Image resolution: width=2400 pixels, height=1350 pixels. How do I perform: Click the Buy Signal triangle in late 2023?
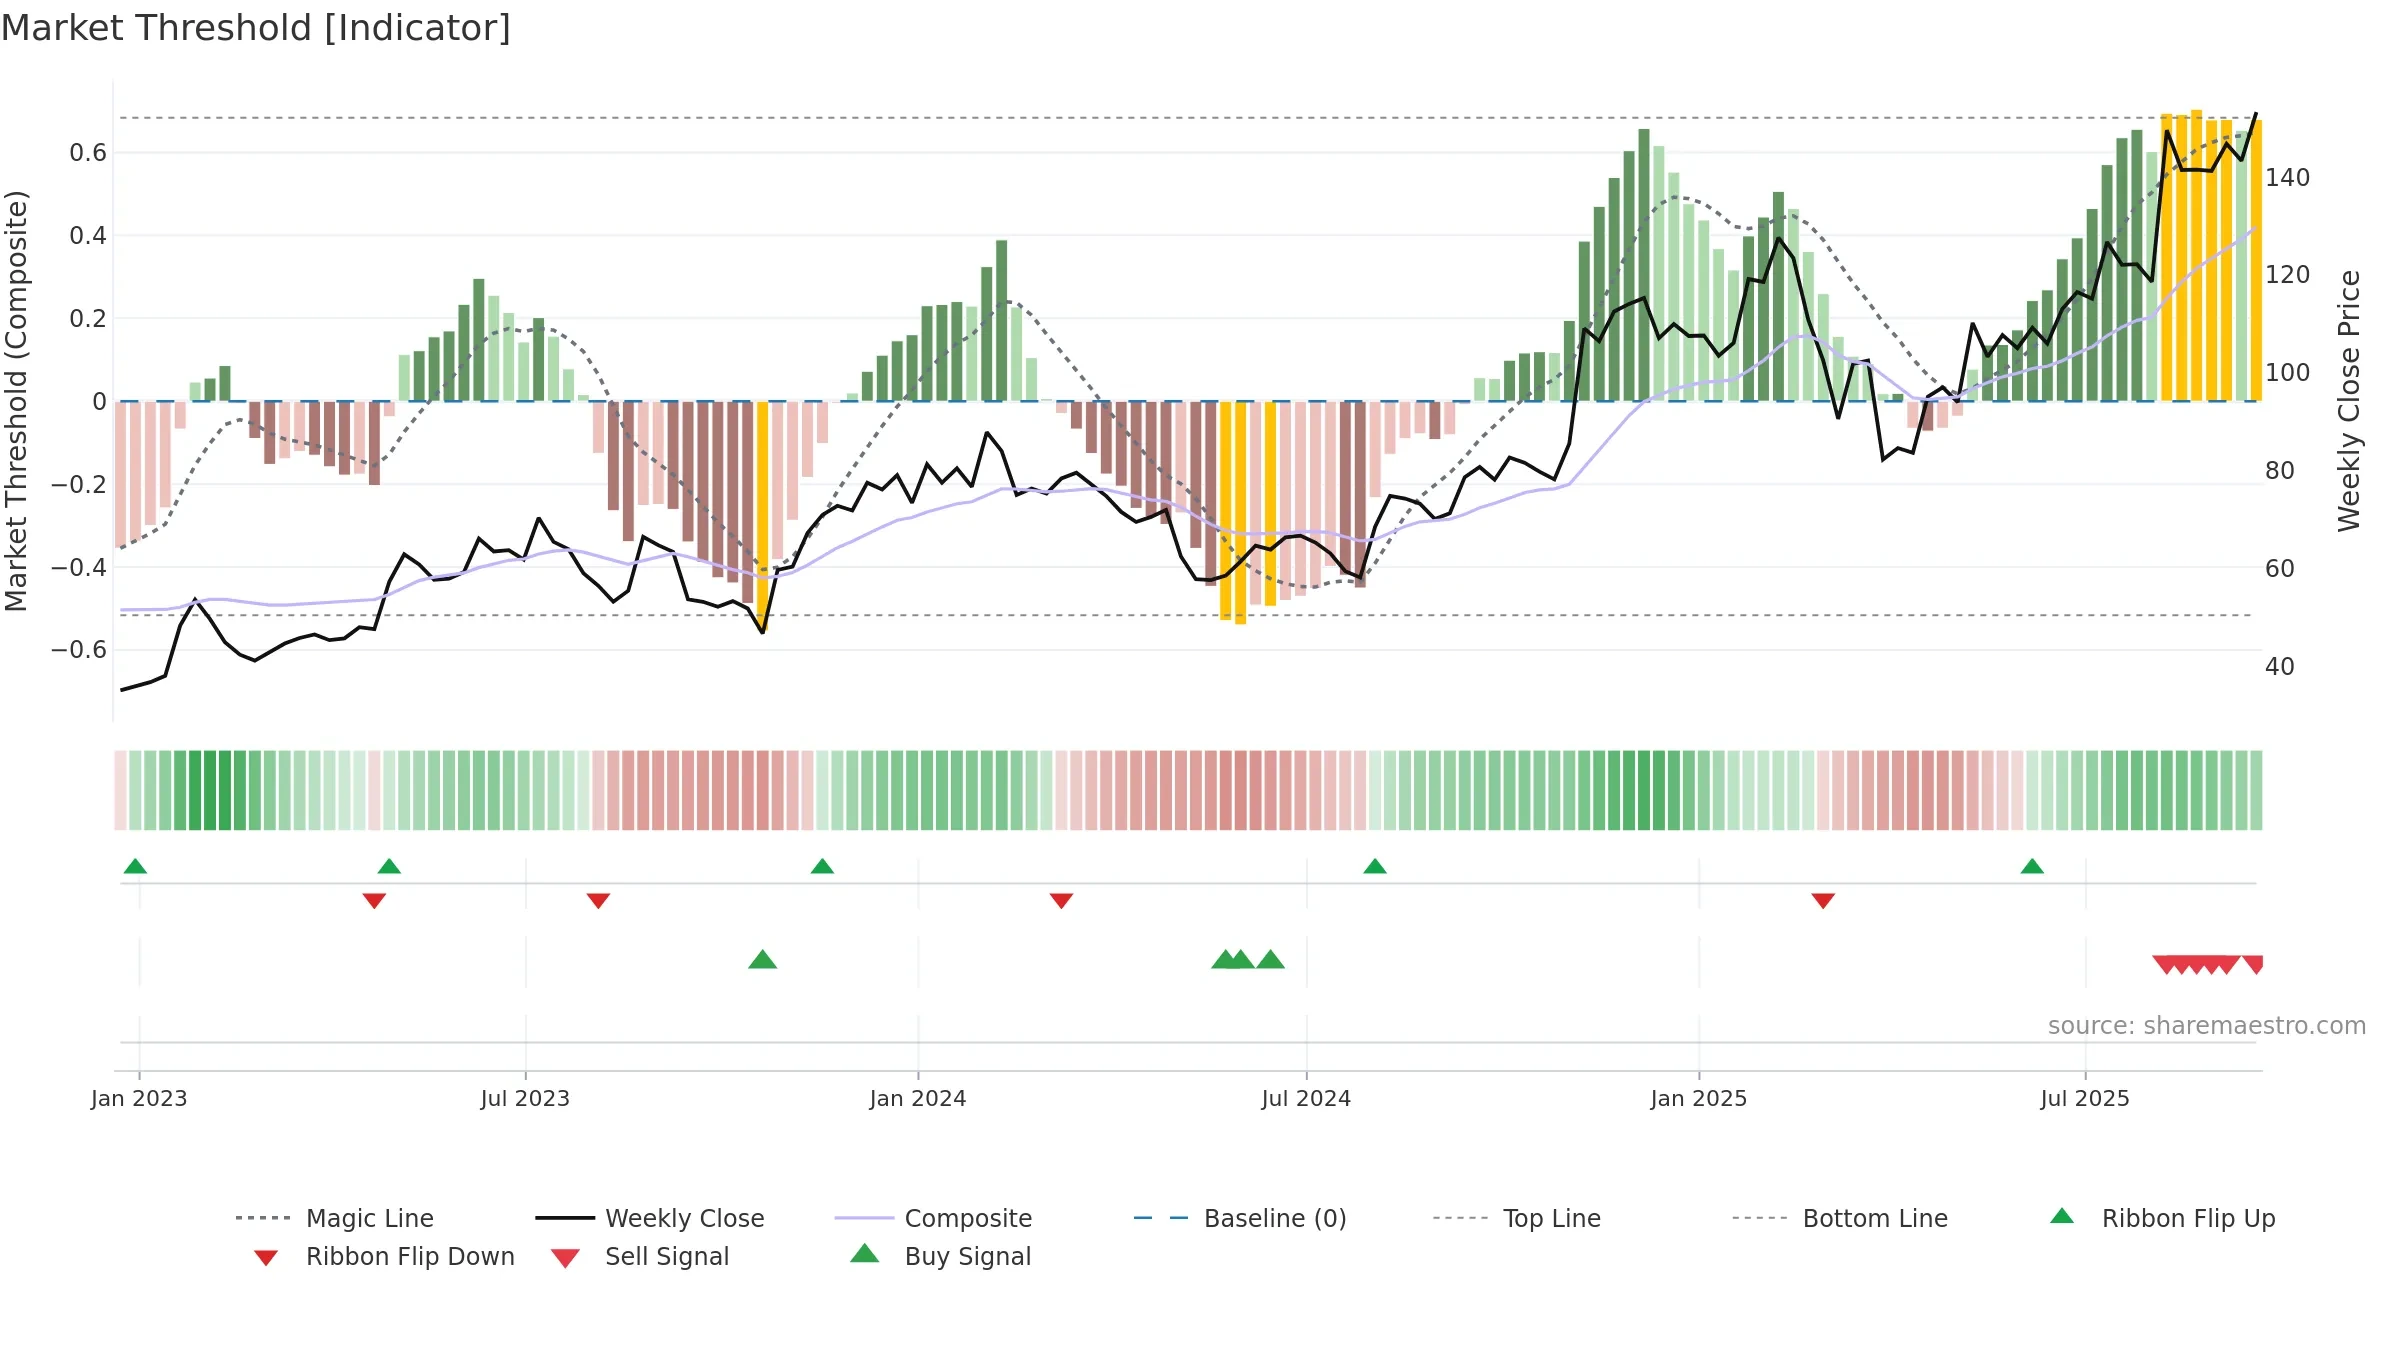(x=763, y=959)
